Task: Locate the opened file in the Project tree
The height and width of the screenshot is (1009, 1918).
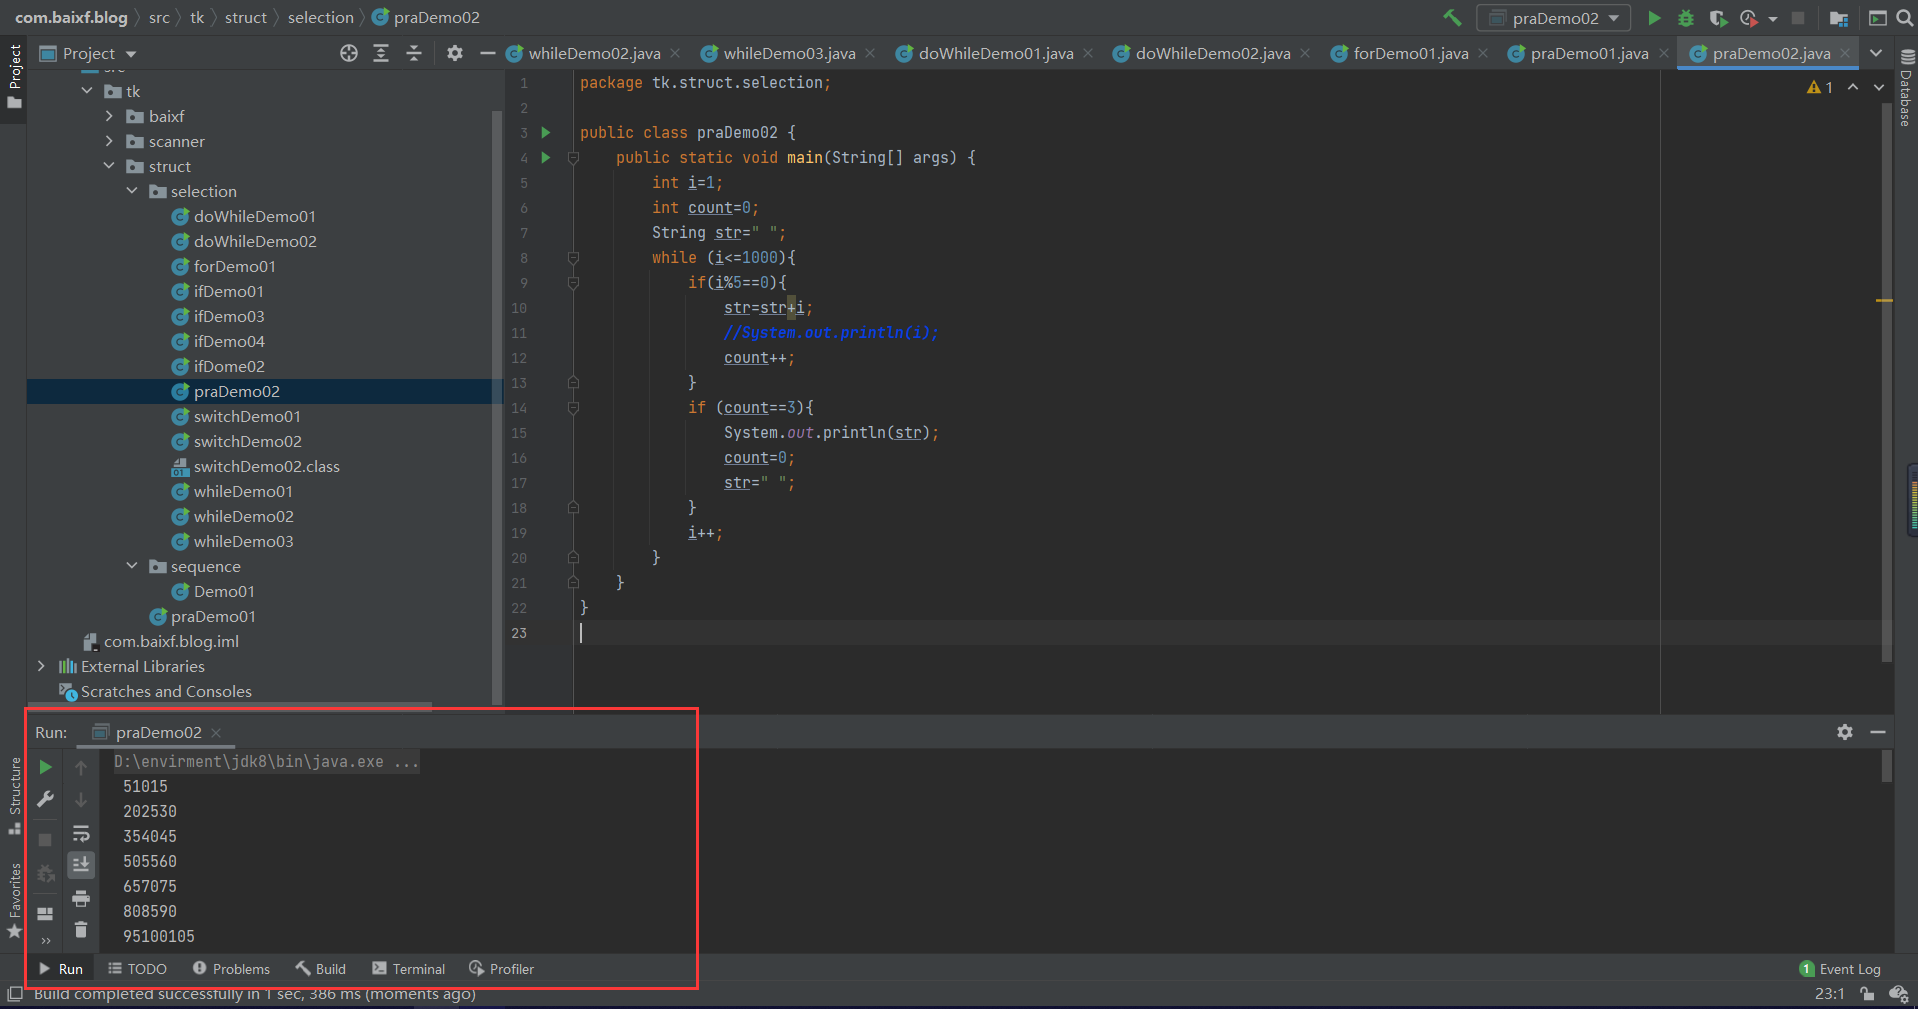Action: pos(348,53)
